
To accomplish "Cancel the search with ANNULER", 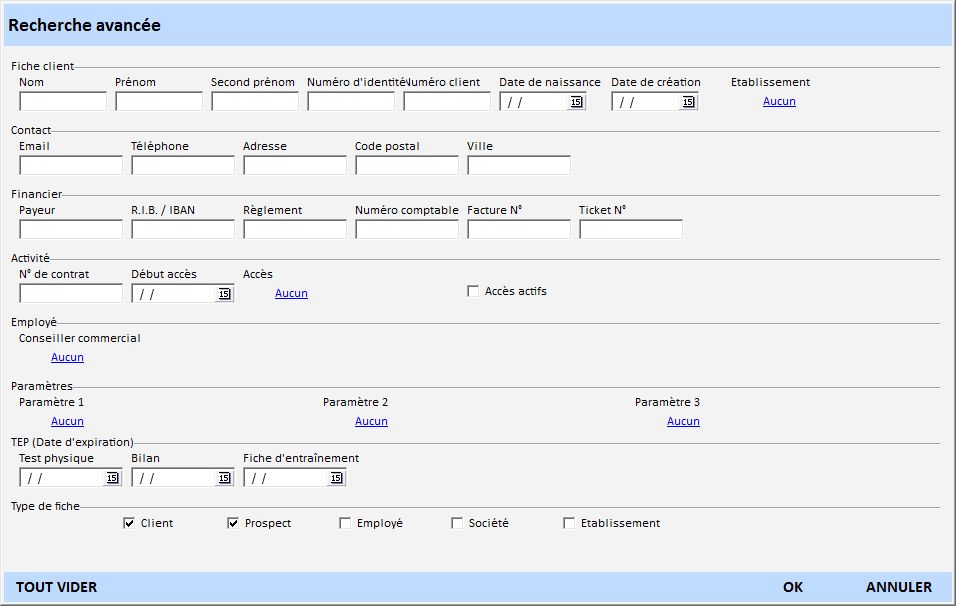I will tap(899, 587).
